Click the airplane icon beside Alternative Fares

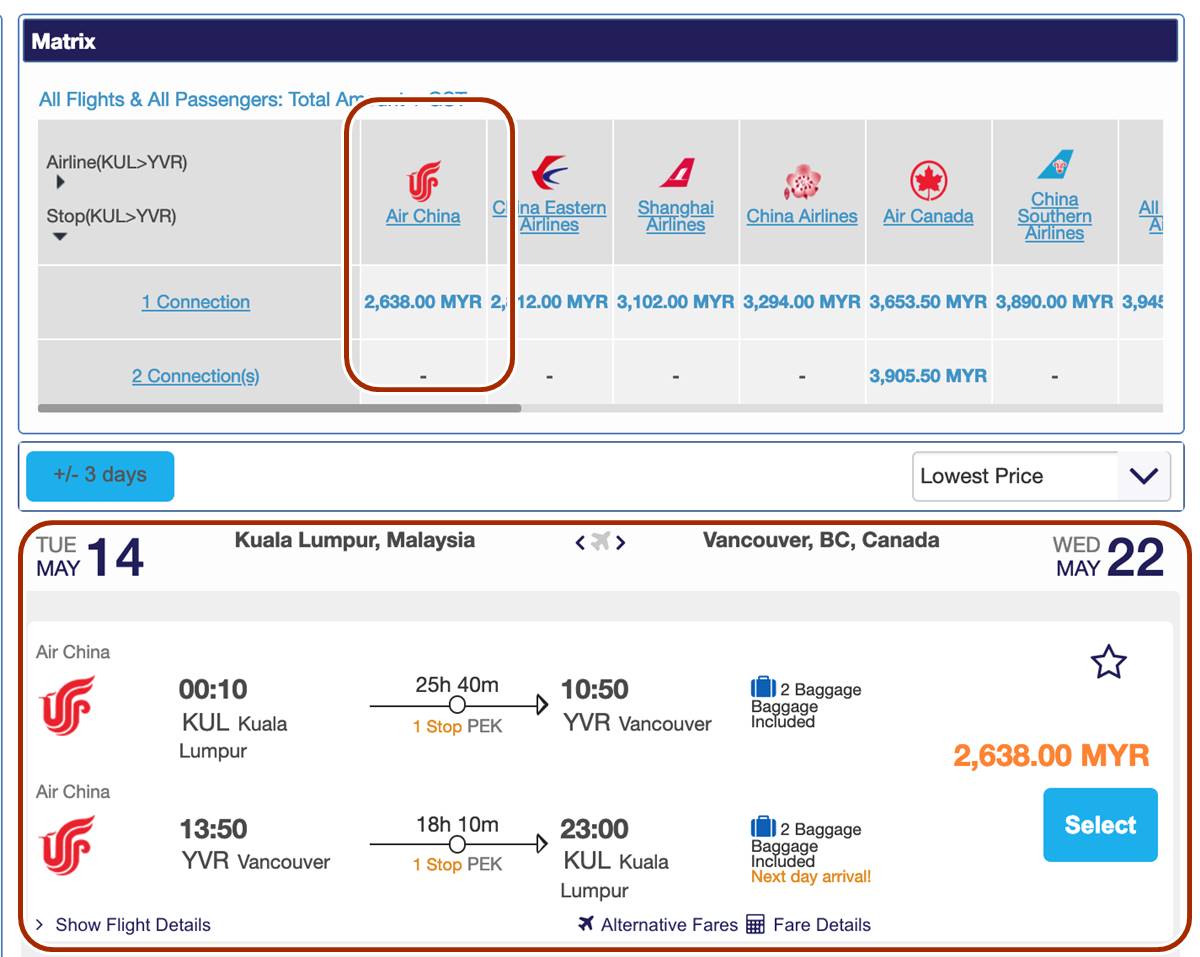(586, 923)
